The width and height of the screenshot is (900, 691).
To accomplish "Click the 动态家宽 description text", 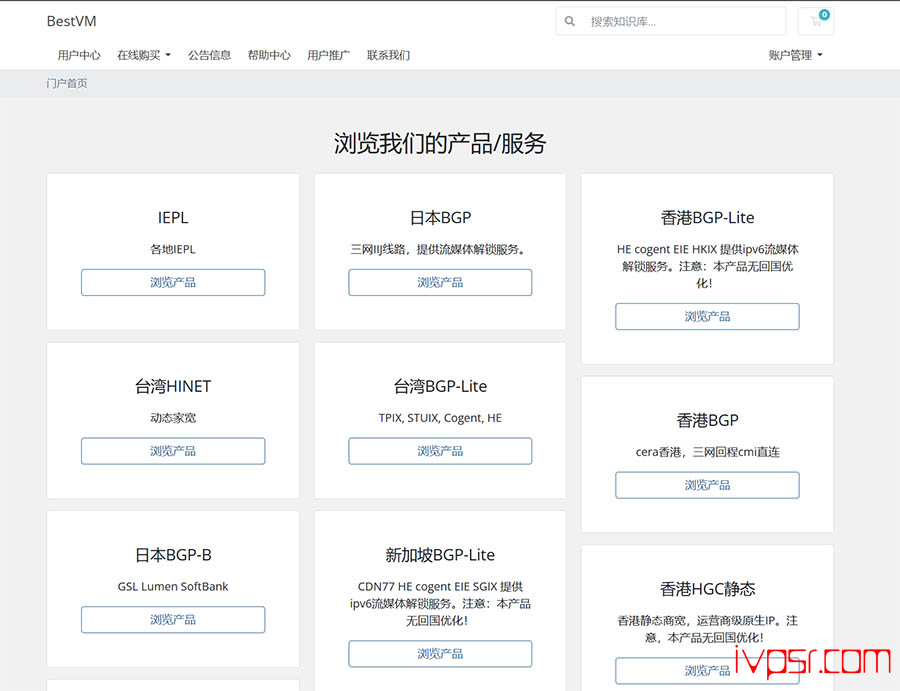I will (x=173, y=418).
